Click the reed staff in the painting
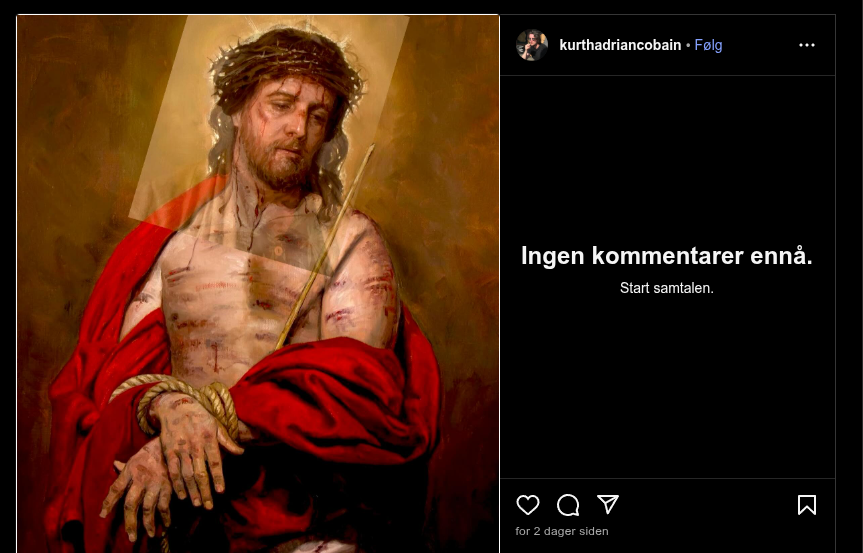Screen dimensions: 863x553 325,248
